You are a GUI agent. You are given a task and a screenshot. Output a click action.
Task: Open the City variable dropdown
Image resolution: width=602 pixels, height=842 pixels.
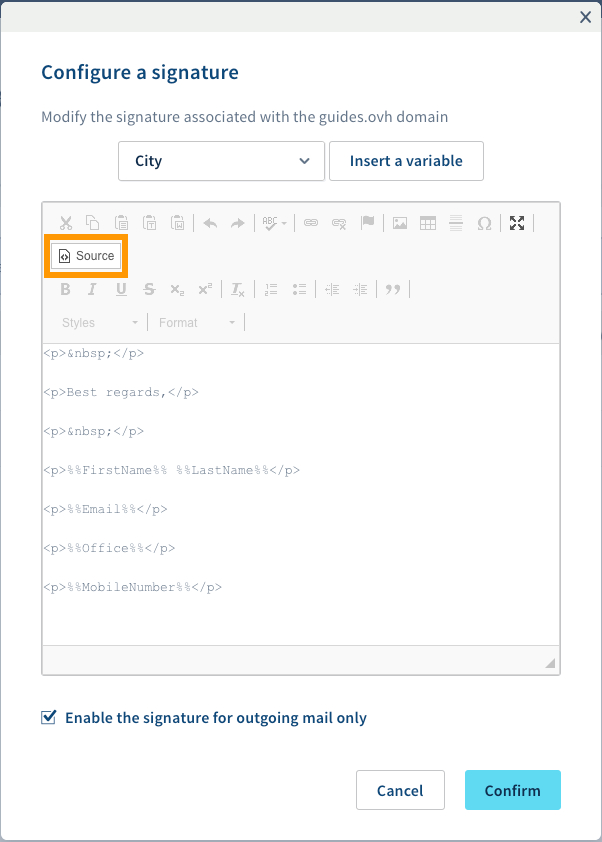pyautogui.click(x=221, y=161)
